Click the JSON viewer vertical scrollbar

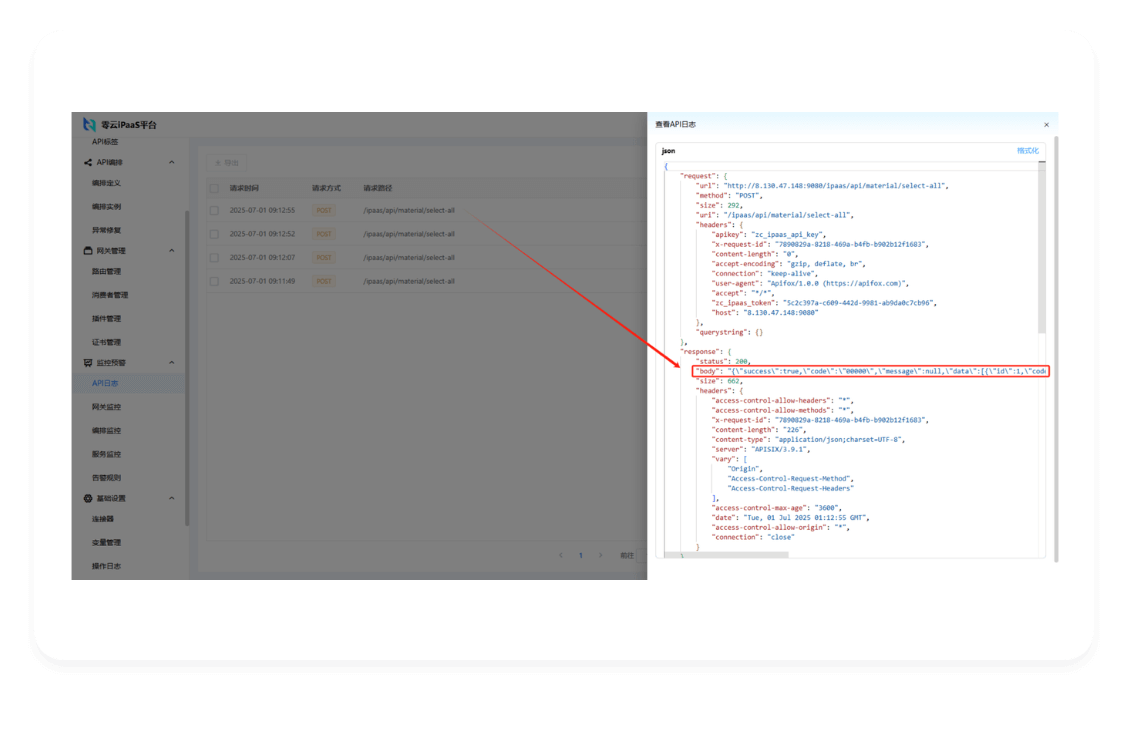coord(1041,250)
